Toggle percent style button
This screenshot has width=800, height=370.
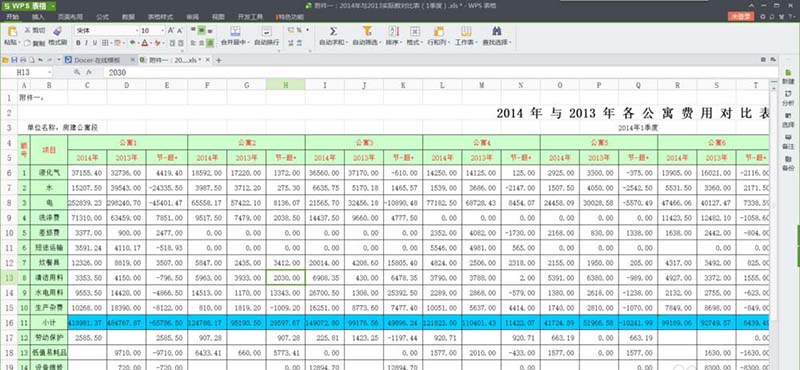click(x=299, y=31)
